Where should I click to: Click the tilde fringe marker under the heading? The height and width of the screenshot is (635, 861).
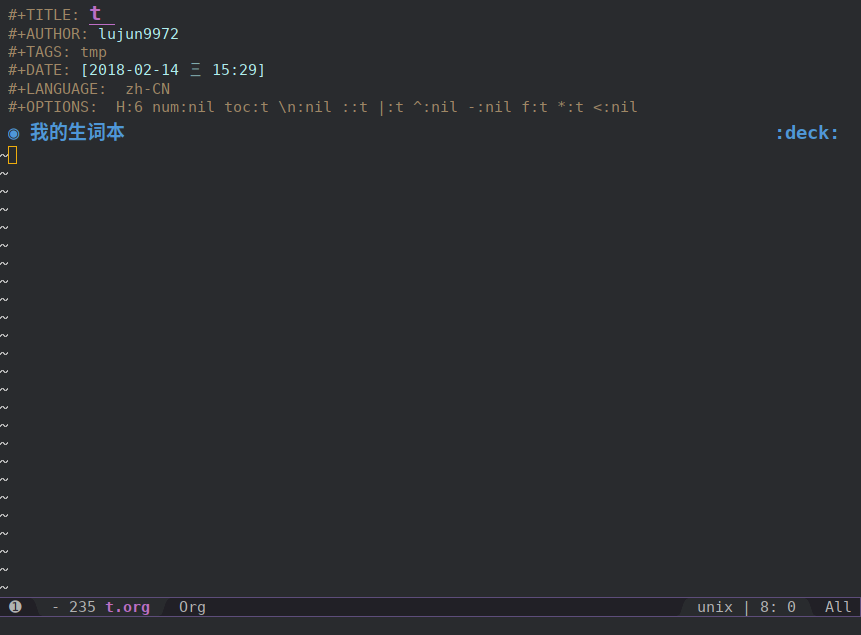point(5,154)
